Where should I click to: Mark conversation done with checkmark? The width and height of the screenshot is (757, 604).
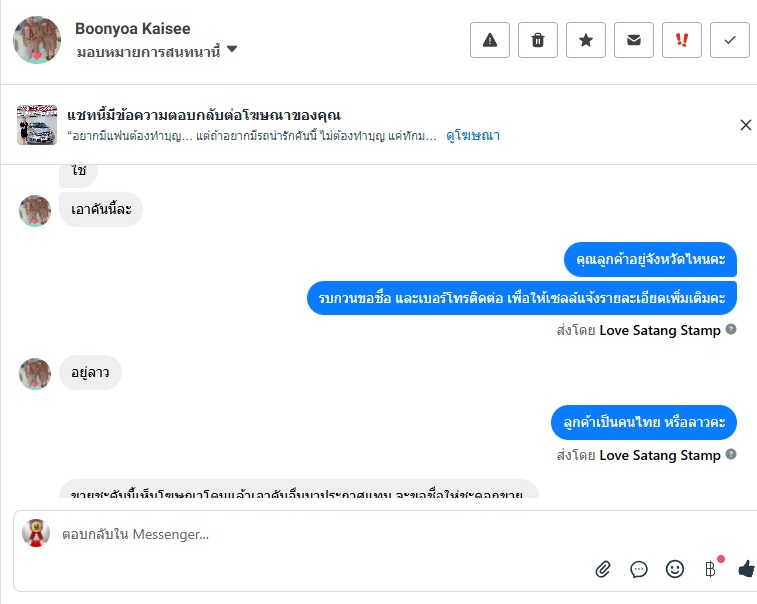[730, 40]
